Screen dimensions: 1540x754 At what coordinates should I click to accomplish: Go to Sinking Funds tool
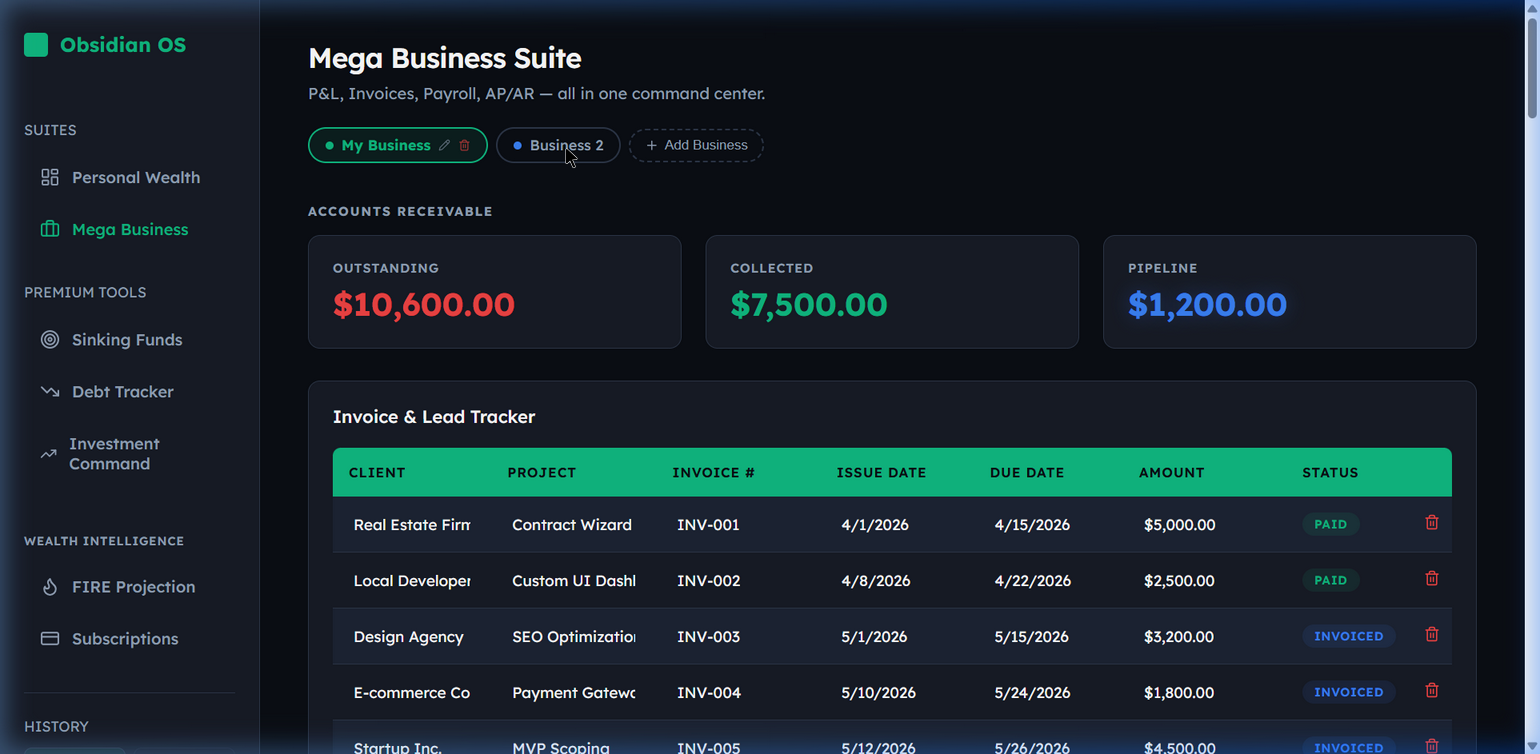(130, 339)
